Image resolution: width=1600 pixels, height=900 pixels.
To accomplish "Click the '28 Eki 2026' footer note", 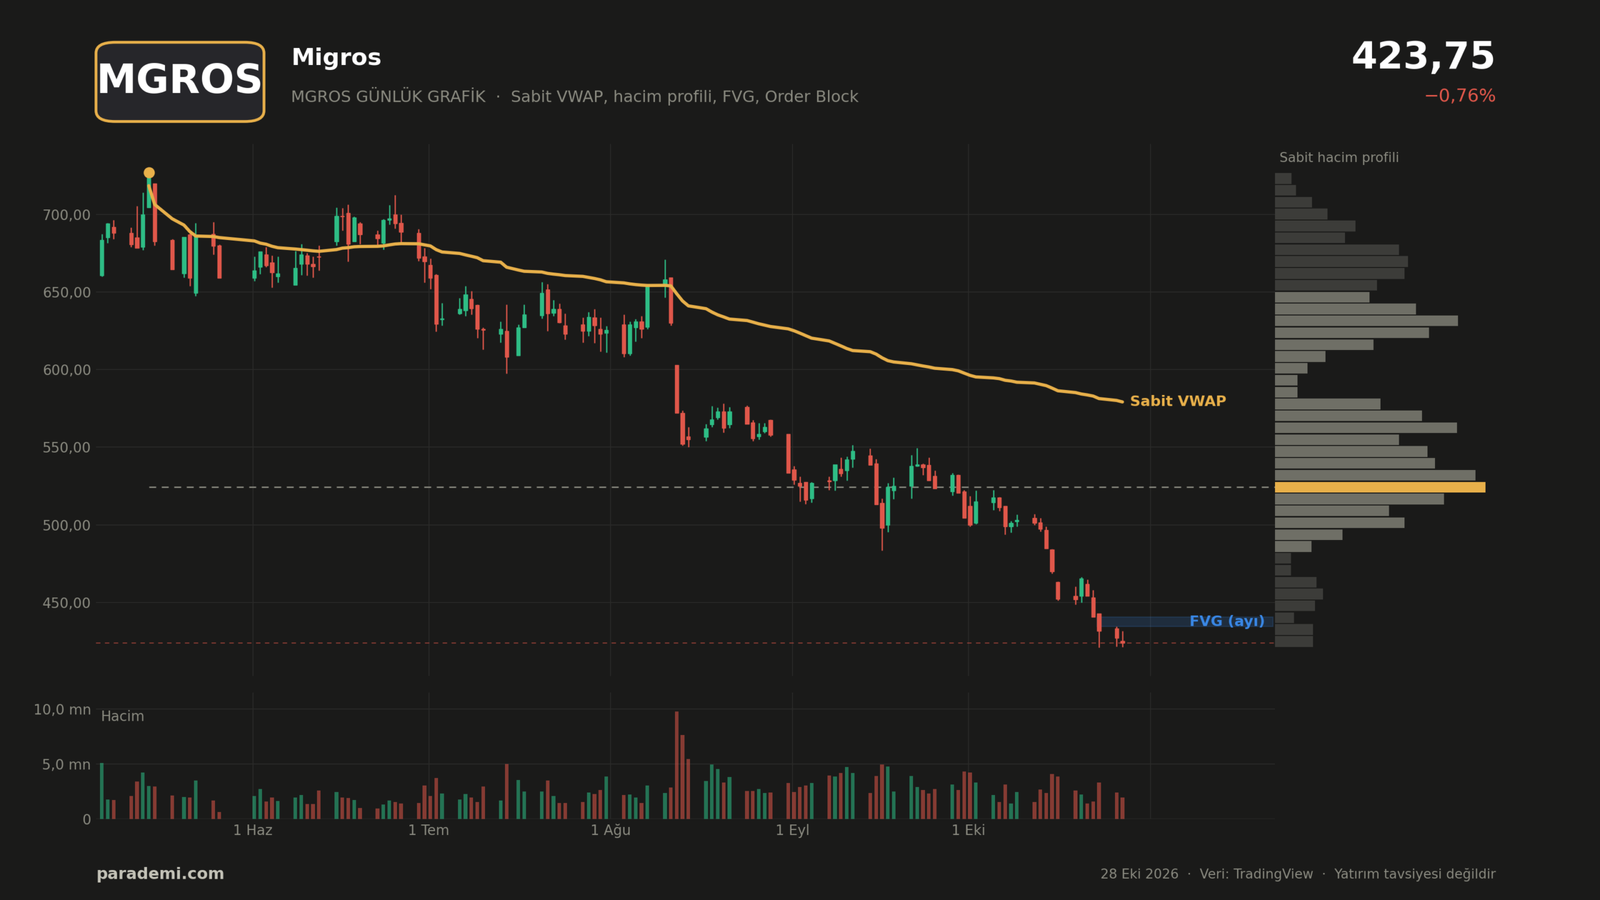I will pyautogui.click(x=1140, y=874).
